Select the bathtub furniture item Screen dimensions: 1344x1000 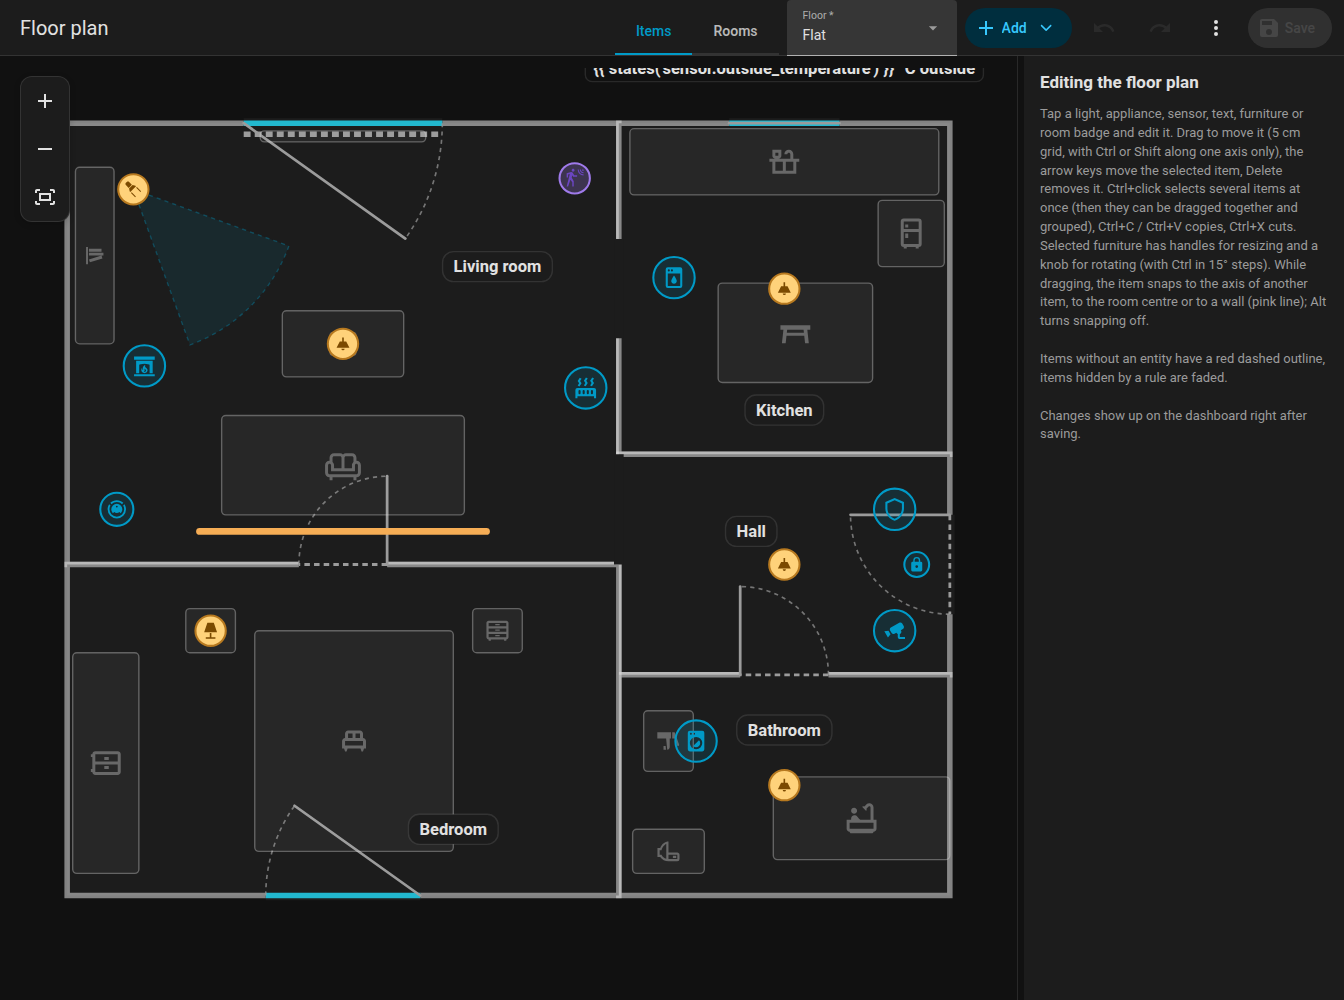[x=861, y=818]
